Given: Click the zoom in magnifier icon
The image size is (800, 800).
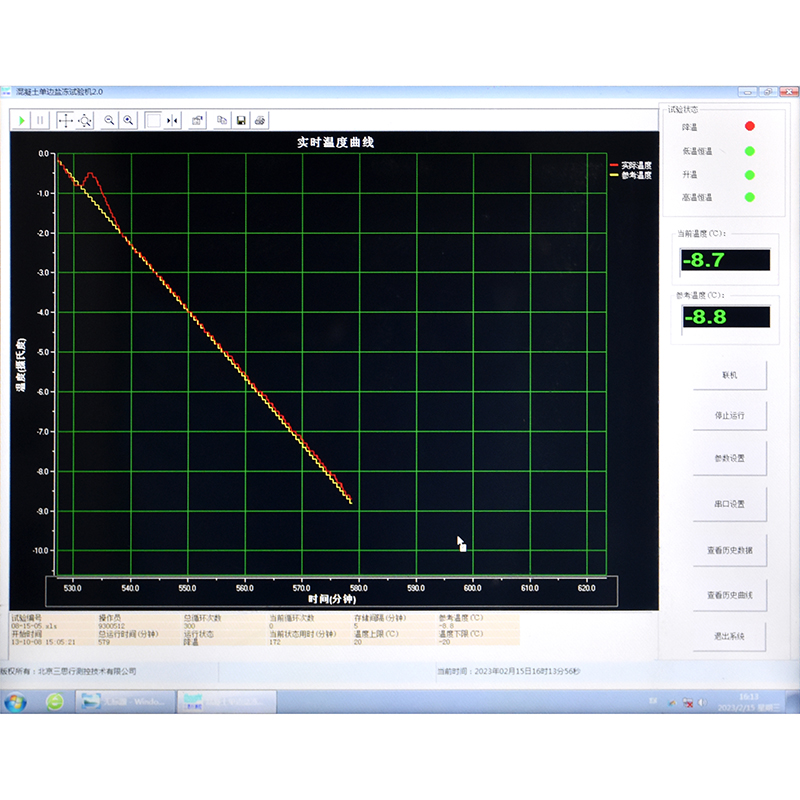Looking at the screenshot, I should [x=129, y=120].
